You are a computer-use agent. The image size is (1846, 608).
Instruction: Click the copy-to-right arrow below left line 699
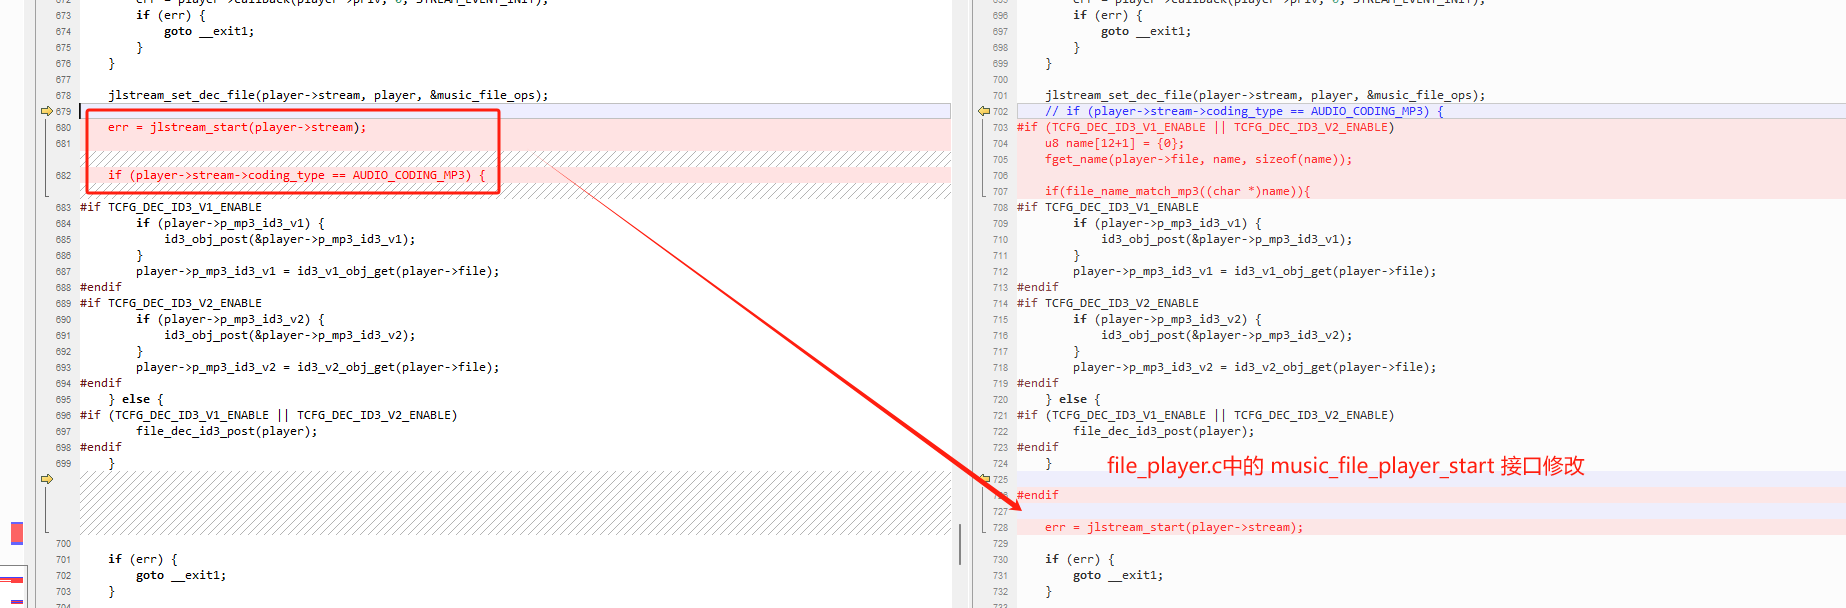point(46,479)
